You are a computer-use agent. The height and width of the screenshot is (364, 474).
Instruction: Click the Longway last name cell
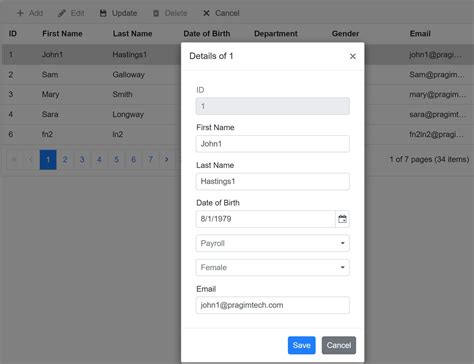128,114
